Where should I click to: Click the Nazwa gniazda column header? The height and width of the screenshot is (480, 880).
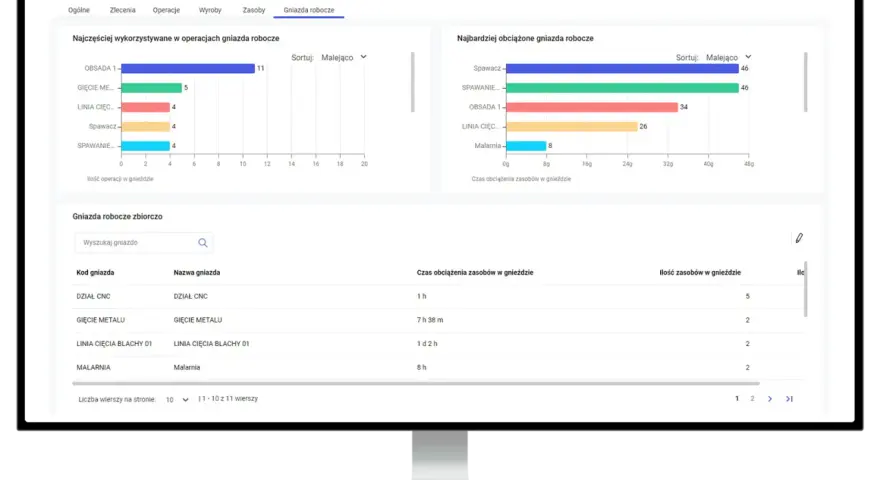[x=196, y=273]
